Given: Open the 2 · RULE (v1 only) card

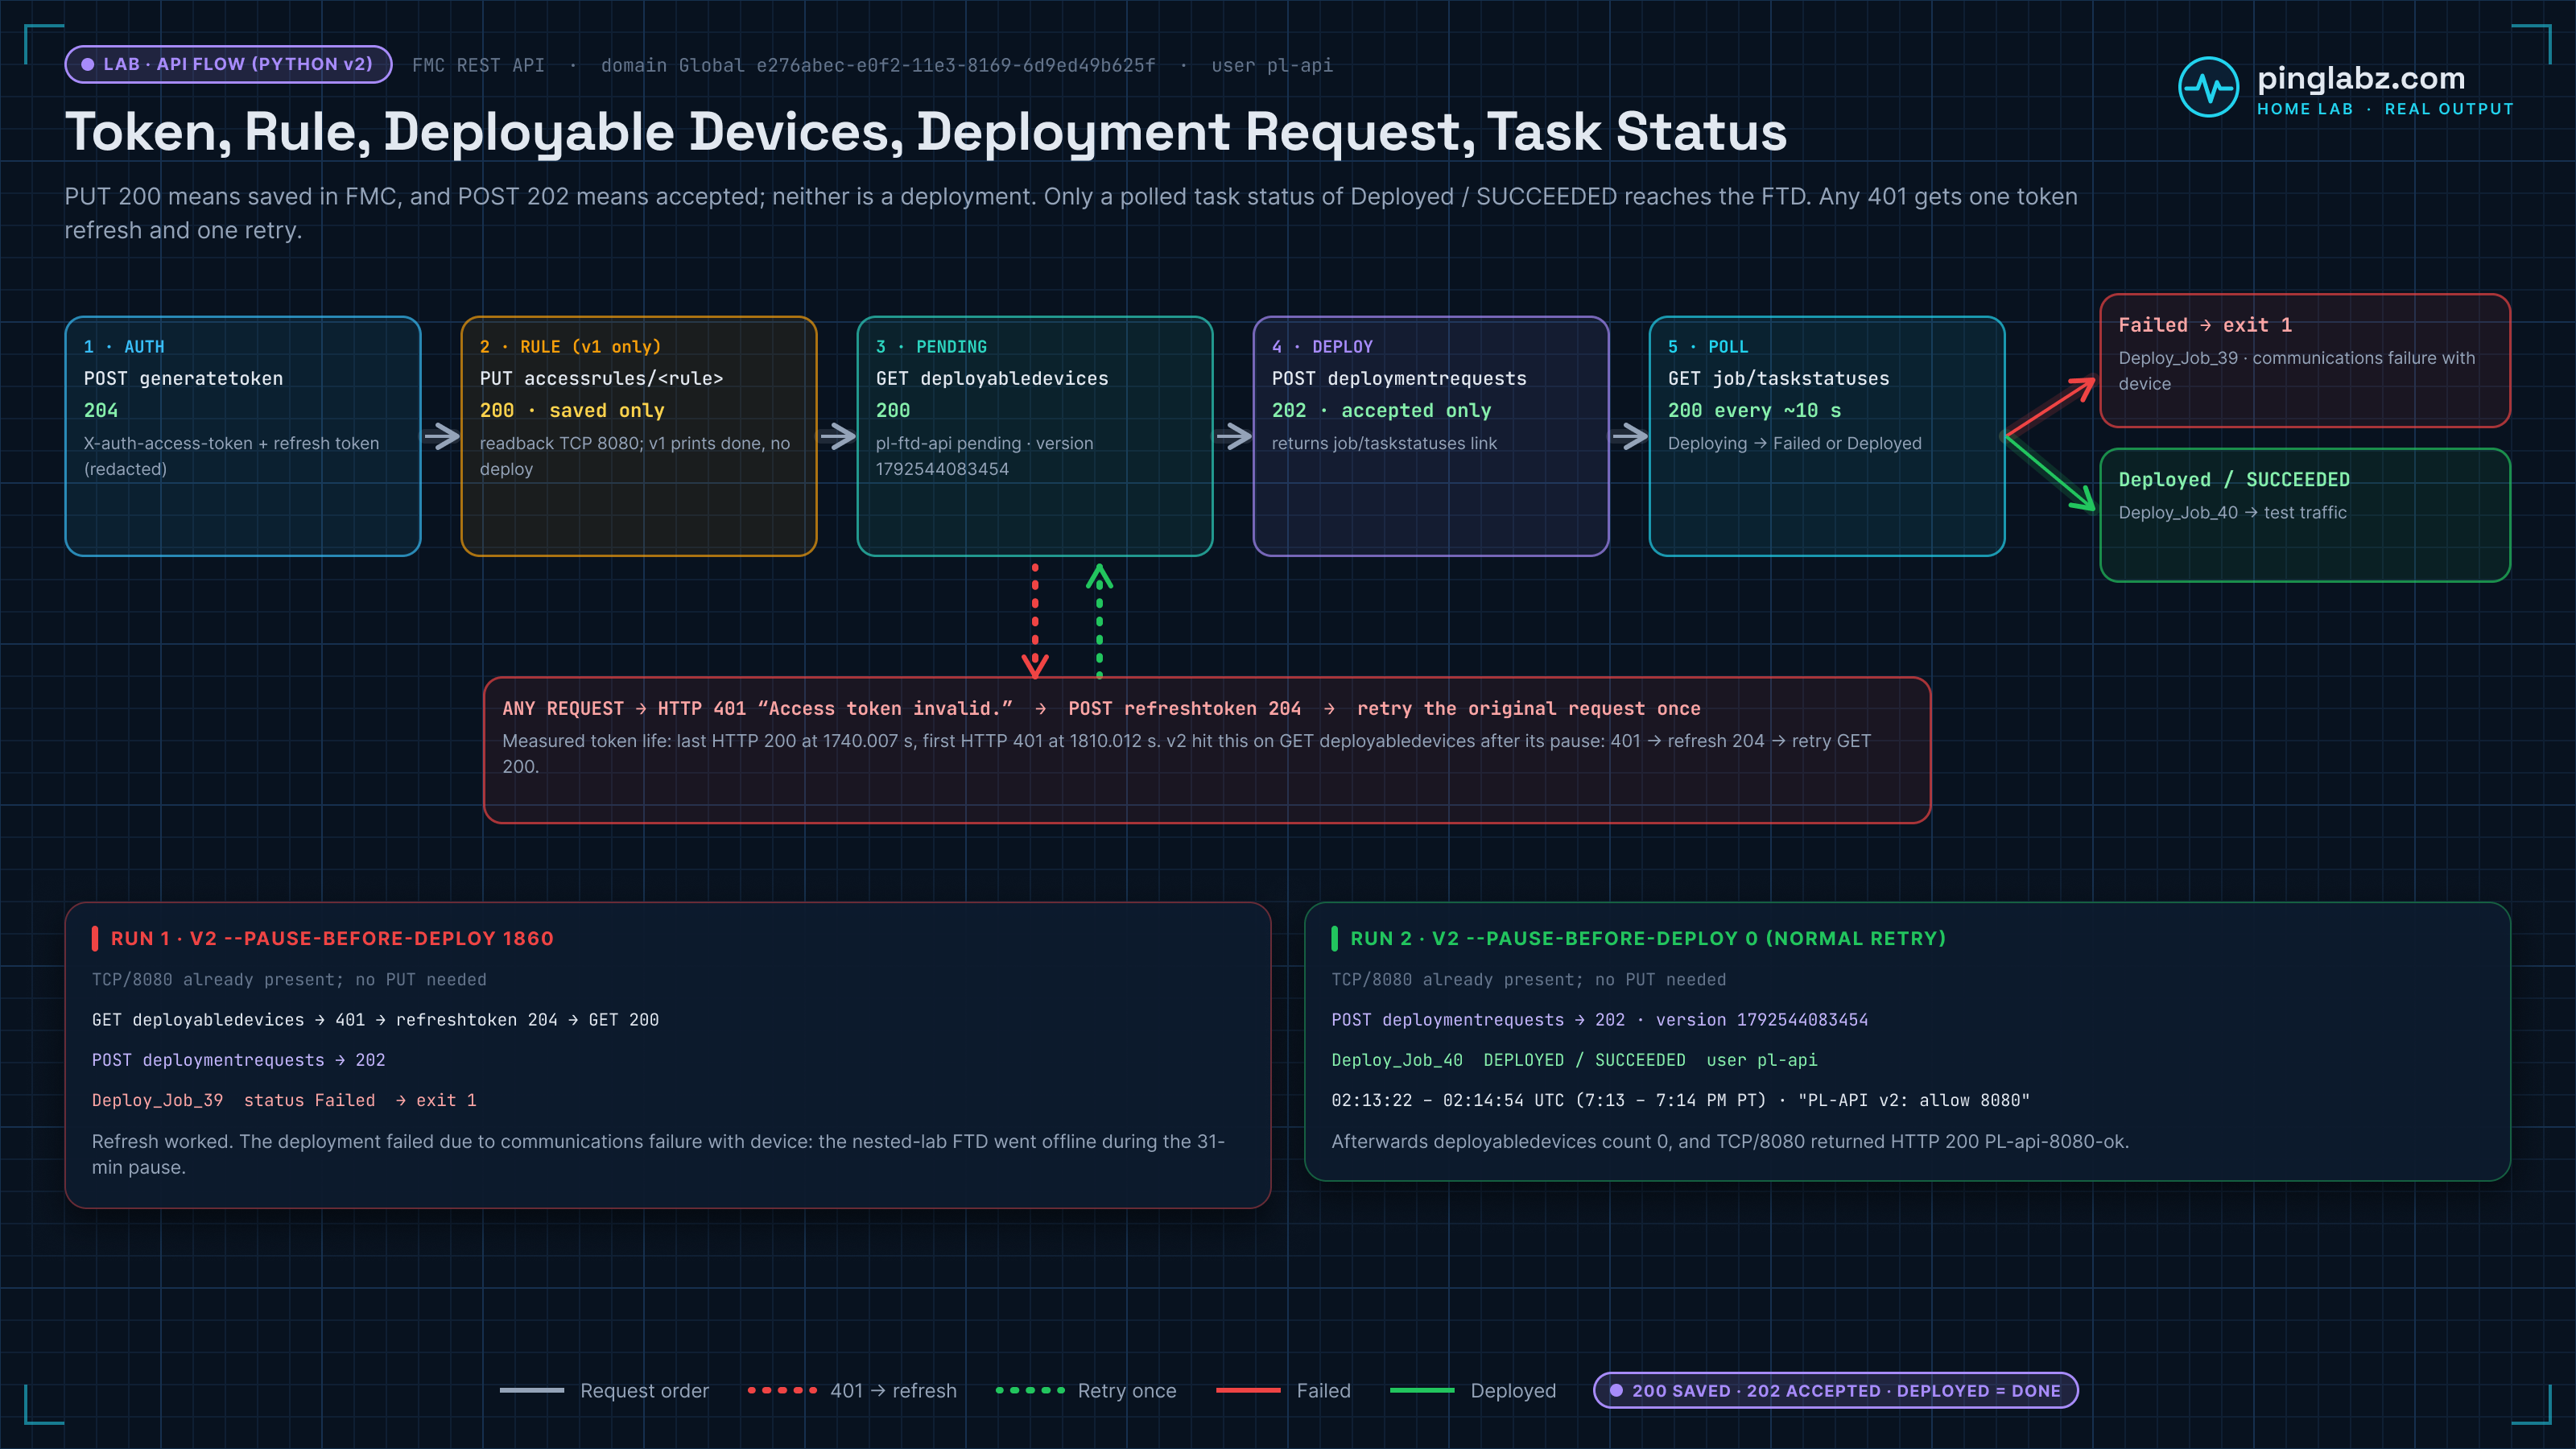Looking at the screenshot, I should tap(639, 436).
